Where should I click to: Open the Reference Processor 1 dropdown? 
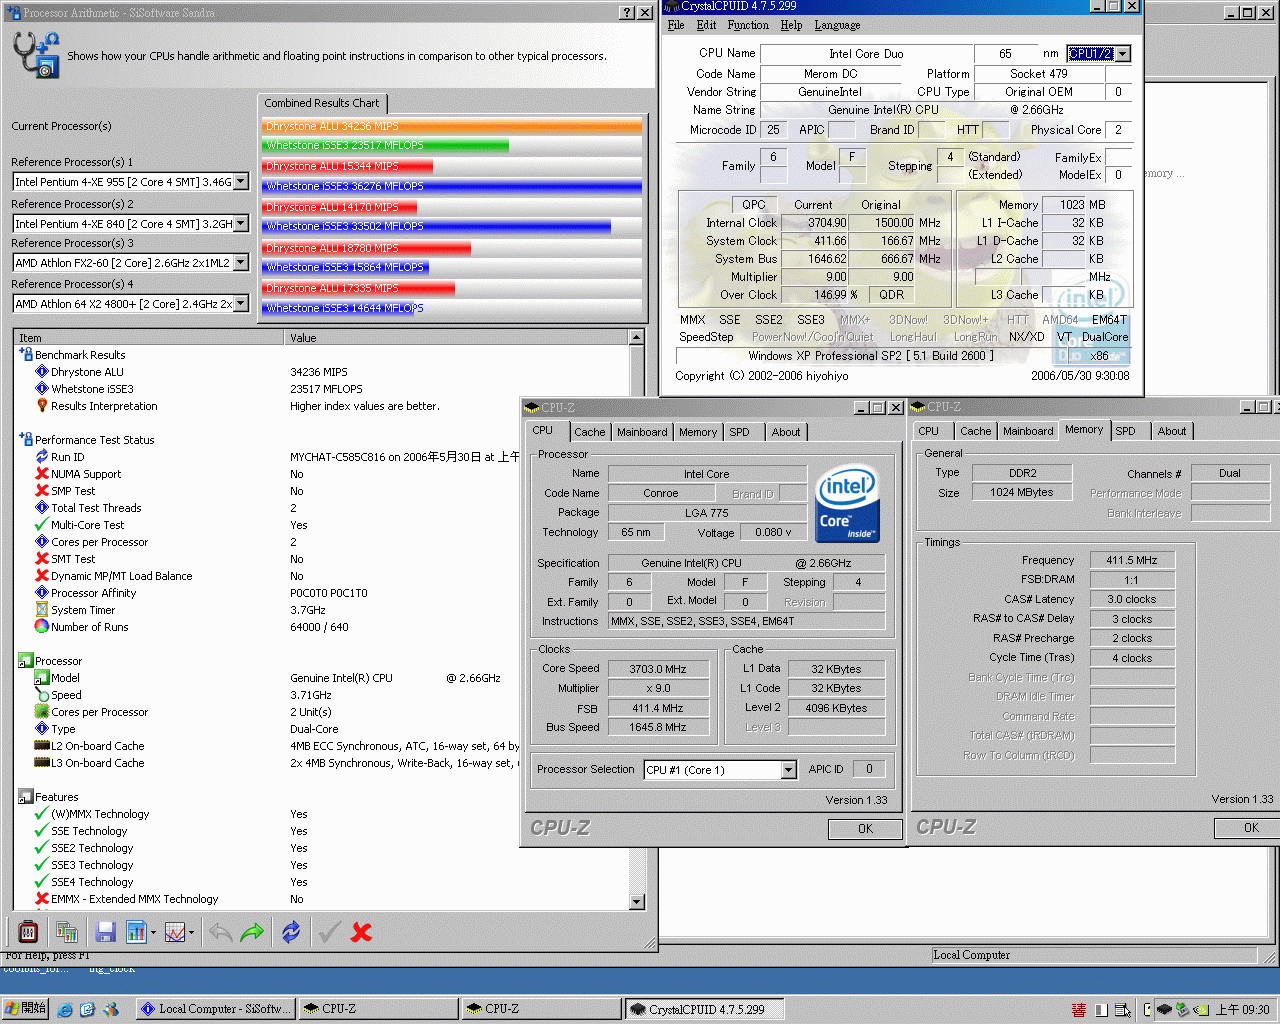coord(243,181)
